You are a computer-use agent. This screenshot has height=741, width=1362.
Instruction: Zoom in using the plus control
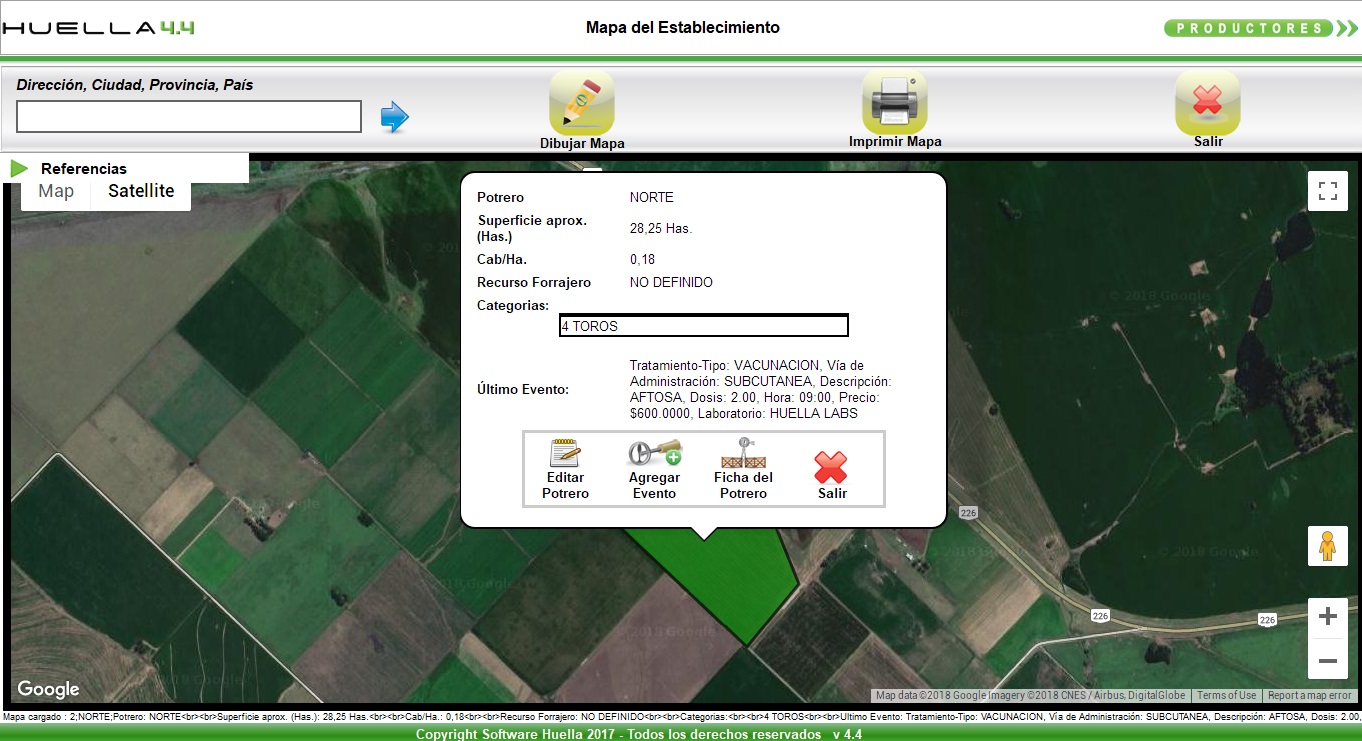(1328, 617)
